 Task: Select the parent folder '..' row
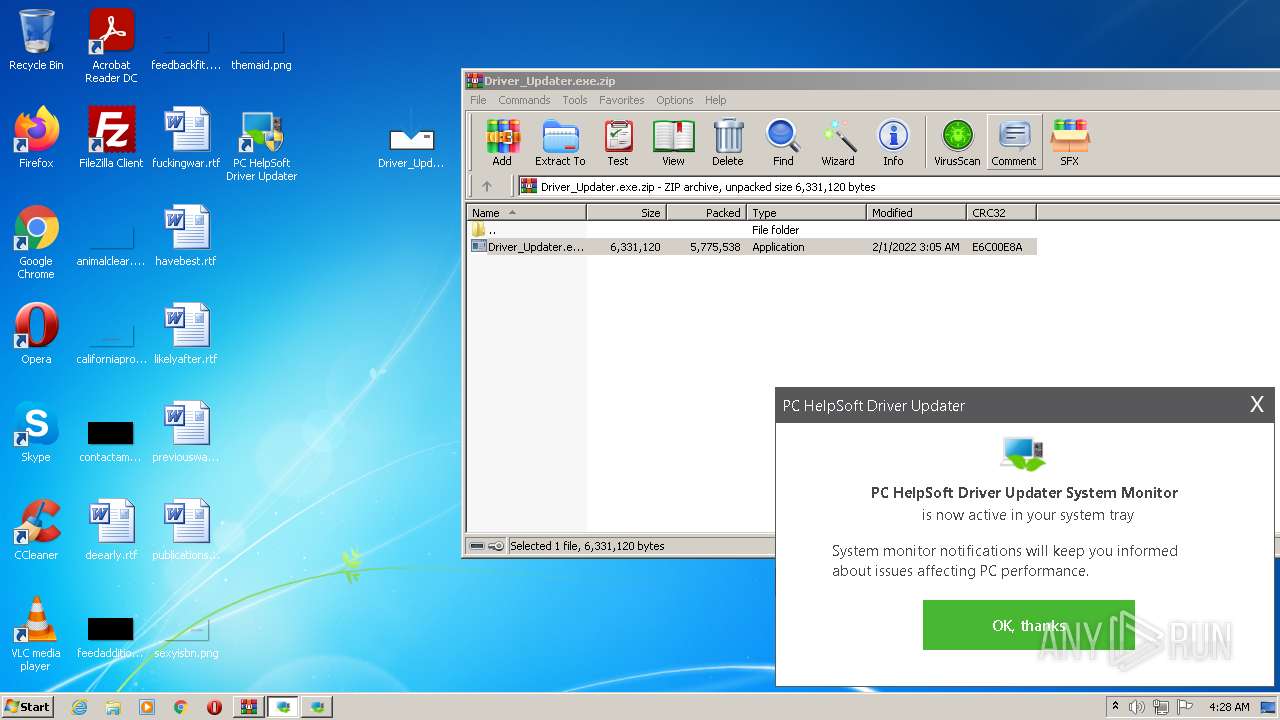(x=752, y=230)
